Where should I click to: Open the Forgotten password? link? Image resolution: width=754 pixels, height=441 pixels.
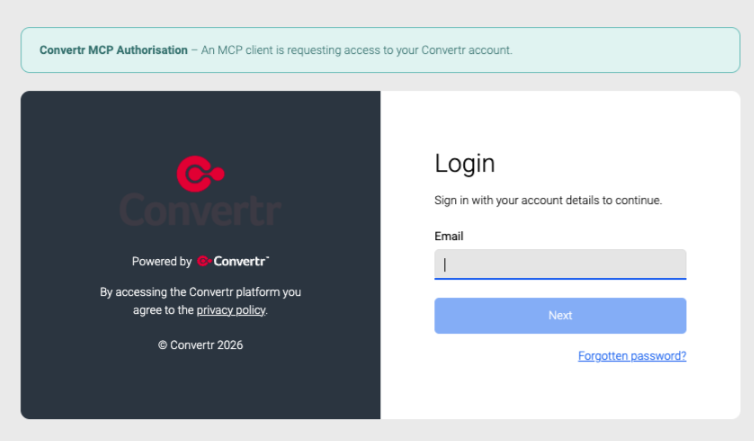click(x=632, y=356)
